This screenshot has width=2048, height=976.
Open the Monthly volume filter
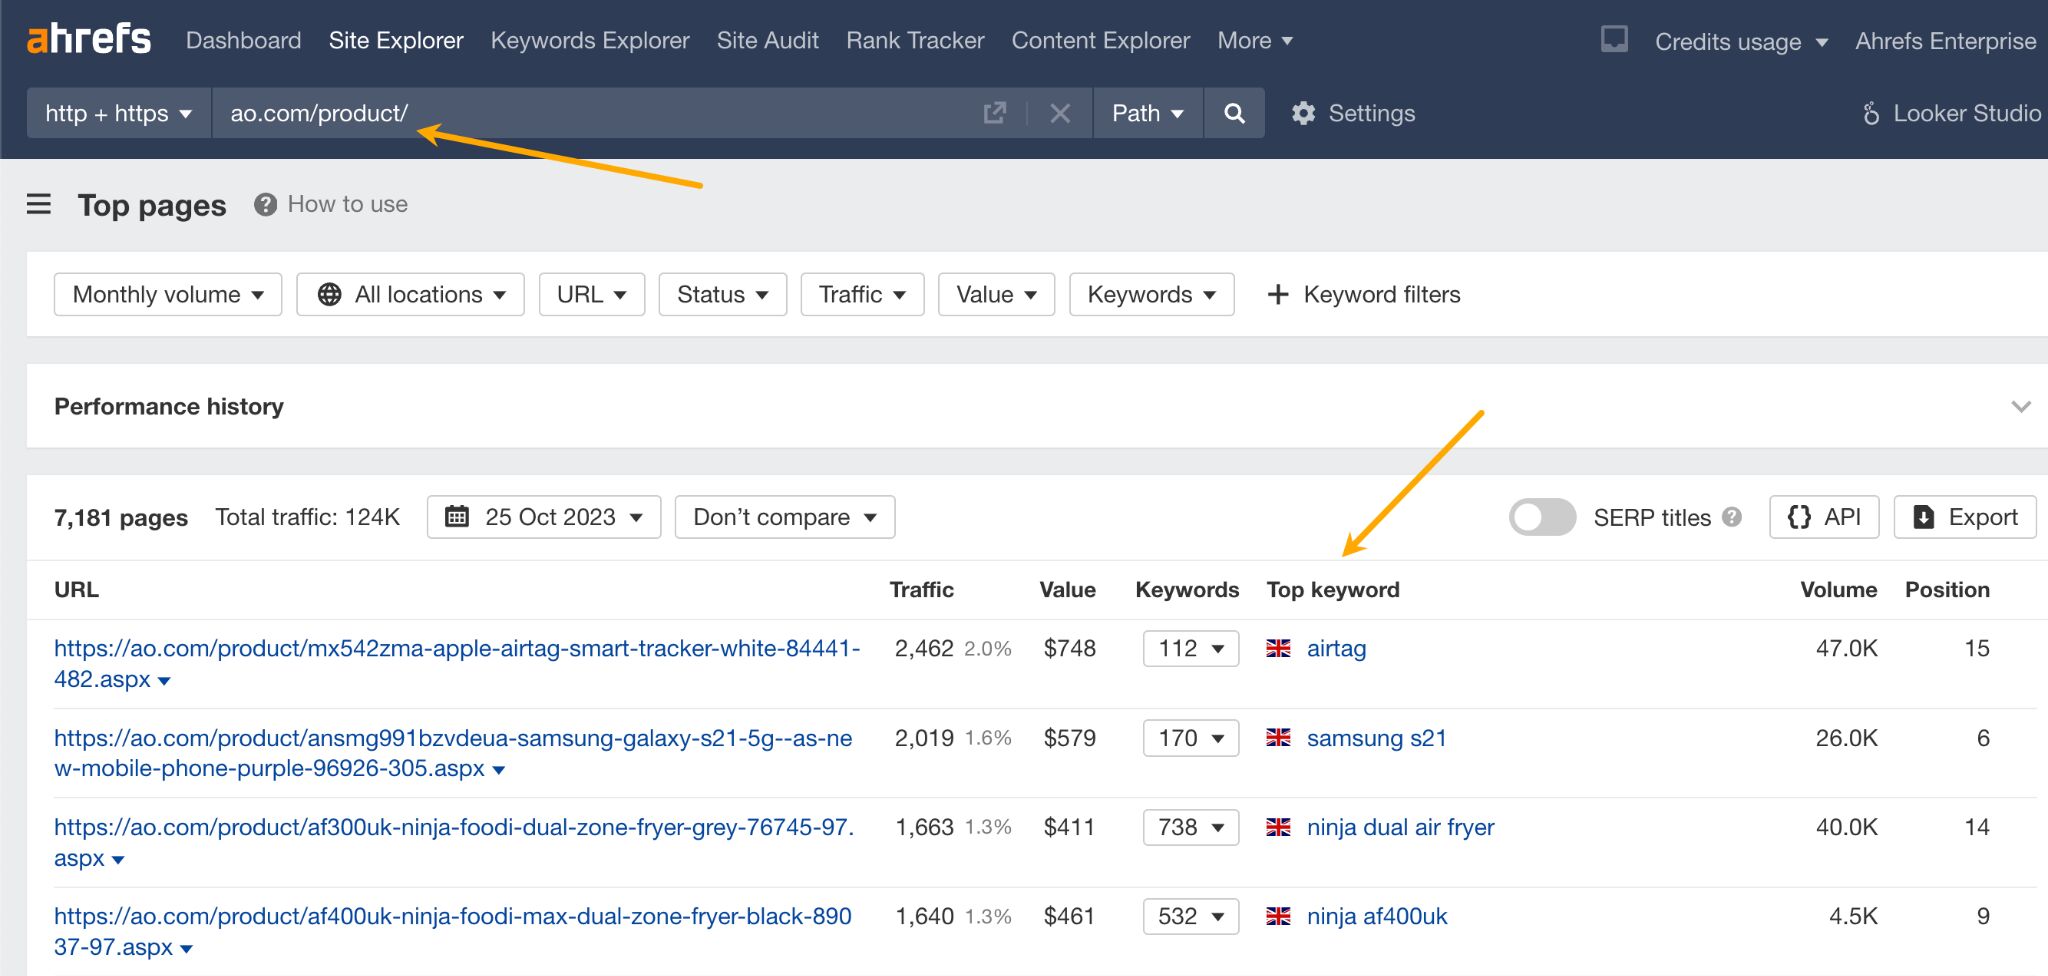(x=167, y=294)
